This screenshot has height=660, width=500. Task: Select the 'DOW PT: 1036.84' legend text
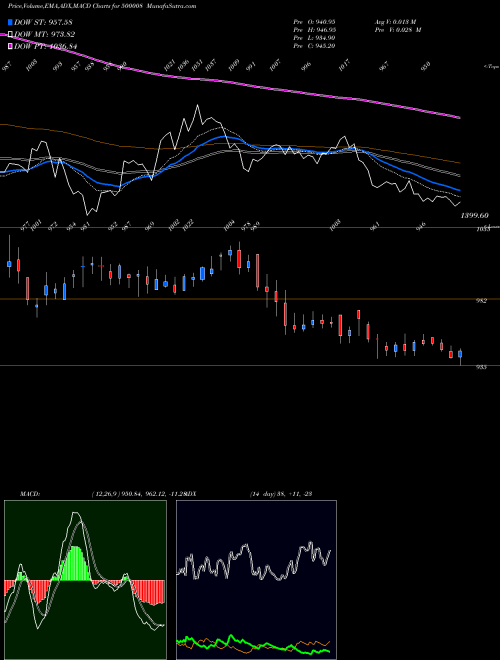[45, 46]
